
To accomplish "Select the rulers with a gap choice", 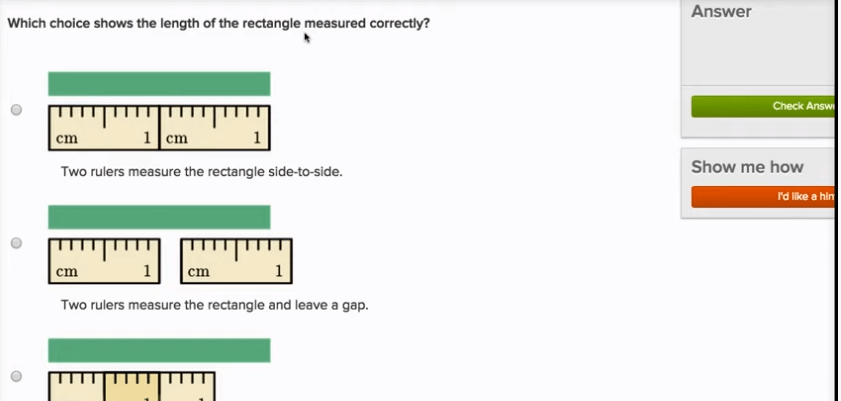I will click(x=16, y=243).
